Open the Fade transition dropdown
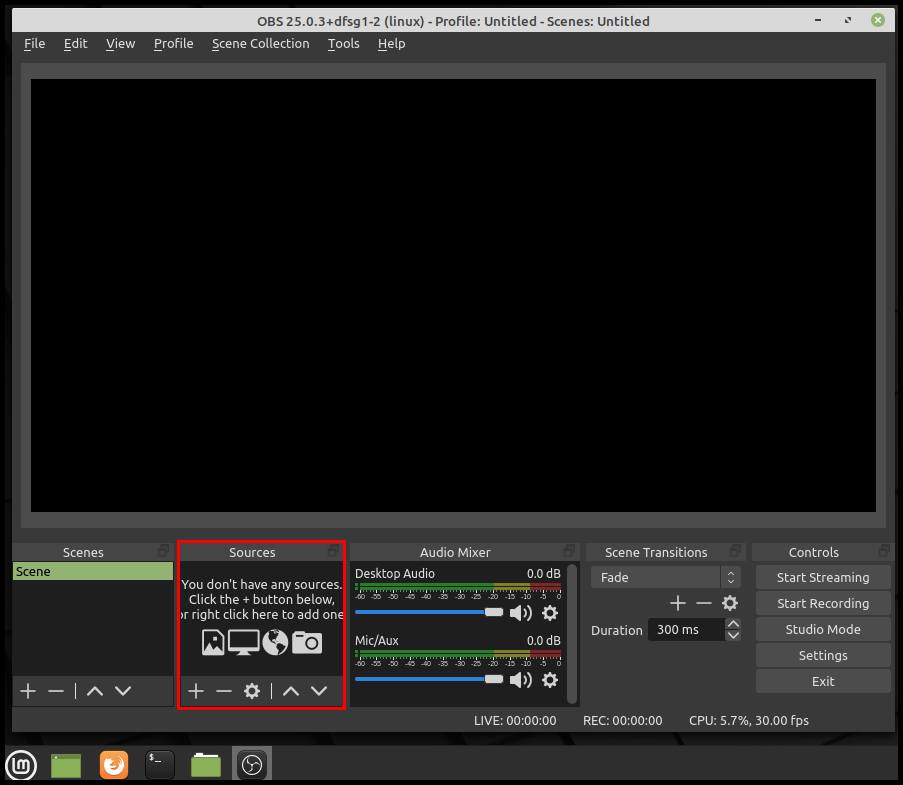 [x=666, y=577]
